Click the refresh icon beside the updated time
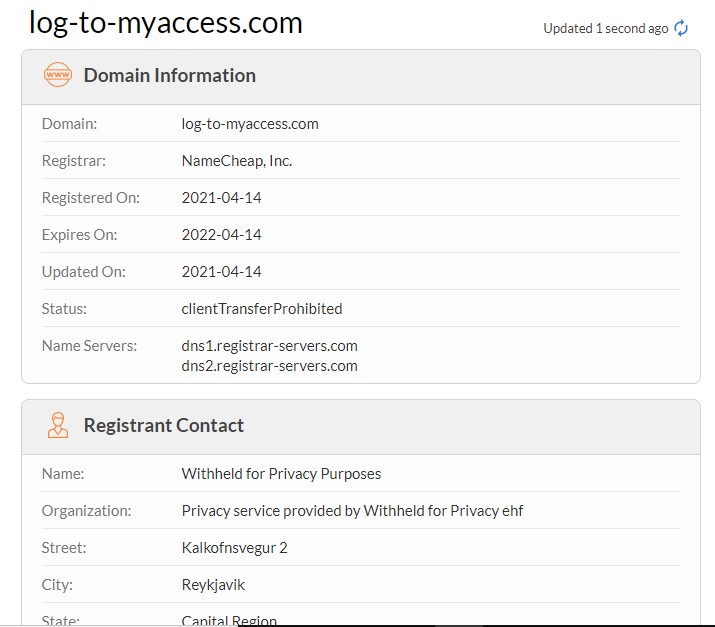Image resolution: width=715 pixels, height=627 pixels. (681, 28)
